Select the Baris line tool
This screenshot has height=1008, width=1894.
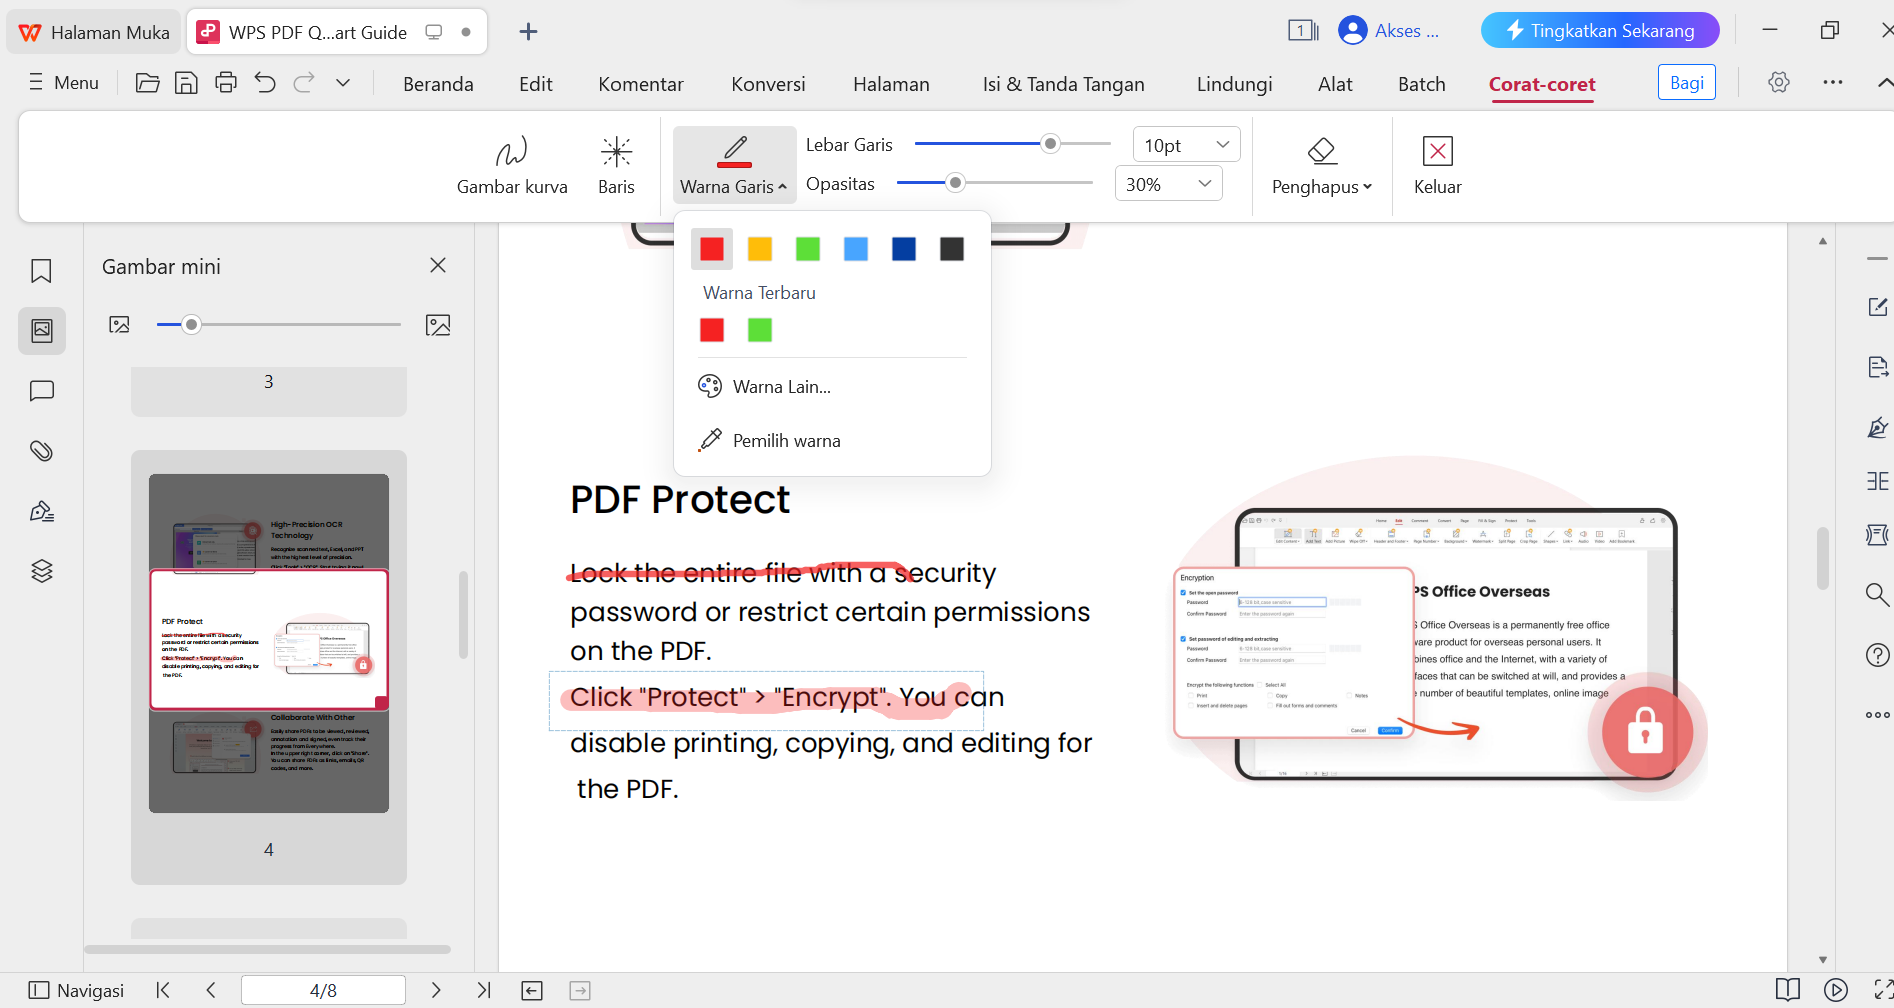(616, 165)
